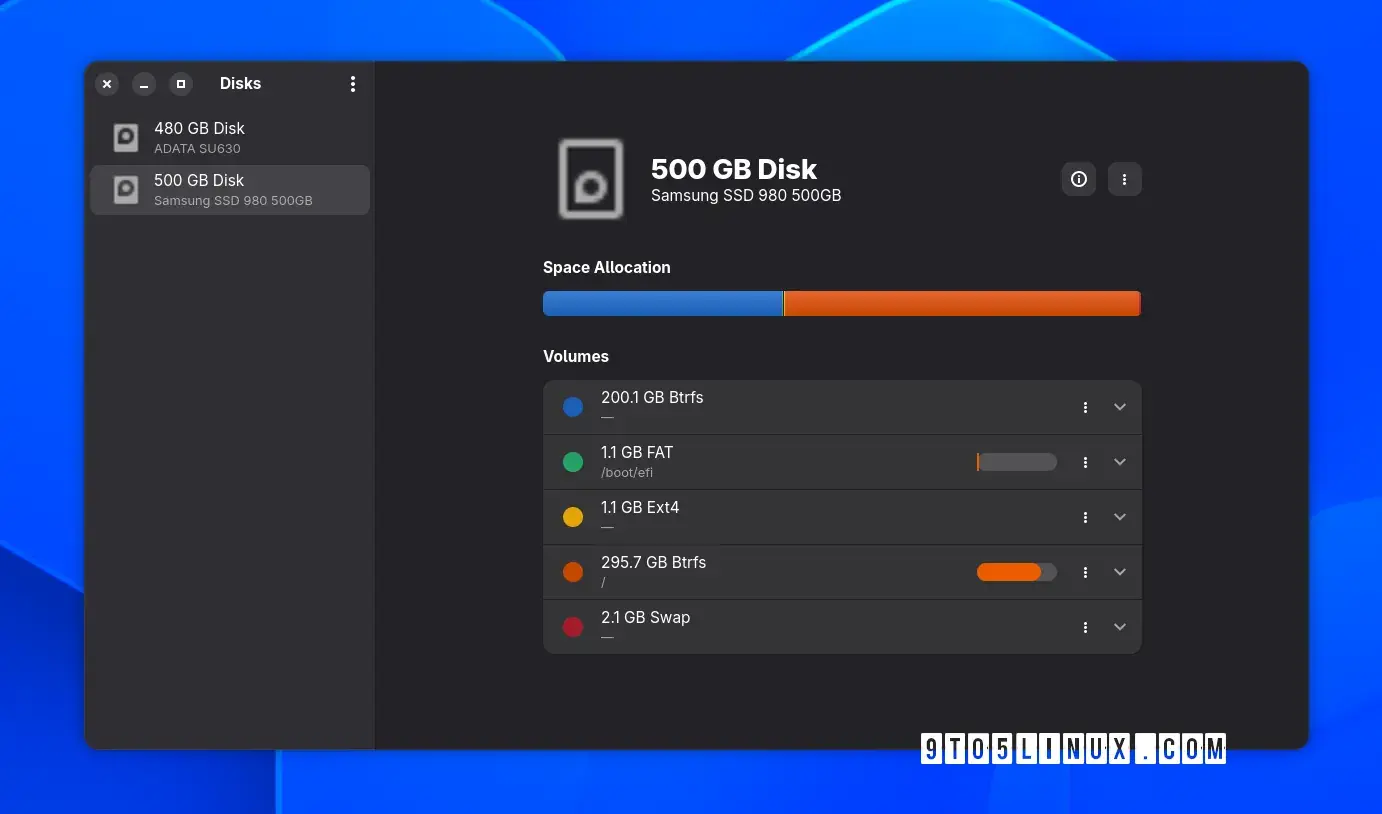Minimize the Disks window
This screenshot has width=1382, height=814.
(144, 84)
